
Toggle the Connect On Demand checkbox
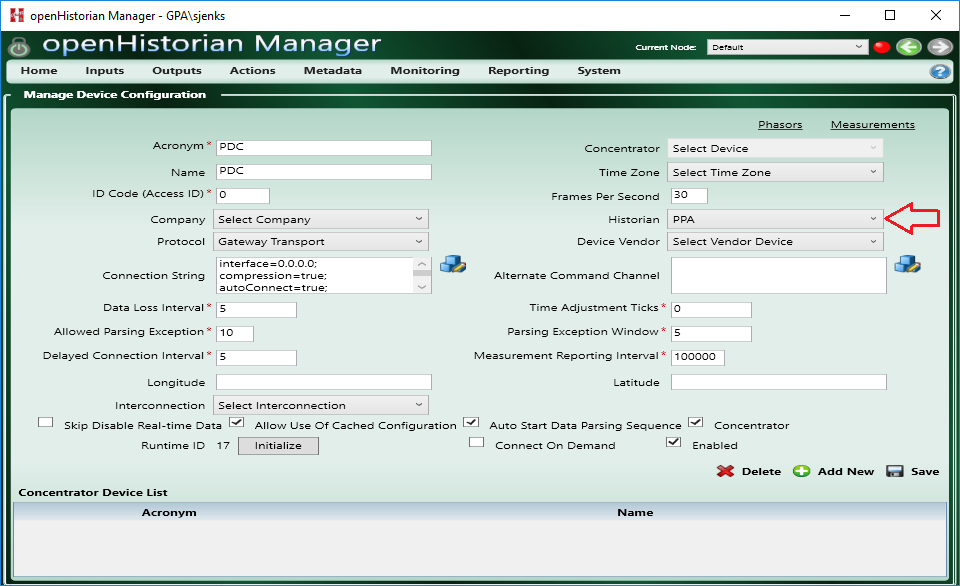(476, 442)
